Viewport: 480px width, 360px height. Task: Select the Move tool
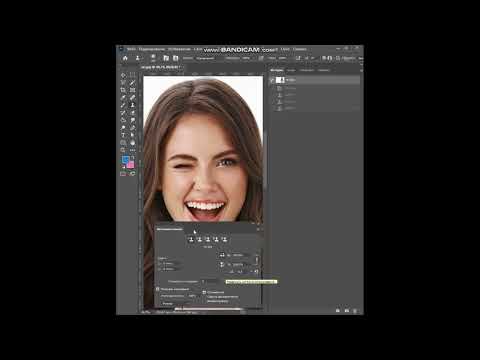tap(123, 75)
